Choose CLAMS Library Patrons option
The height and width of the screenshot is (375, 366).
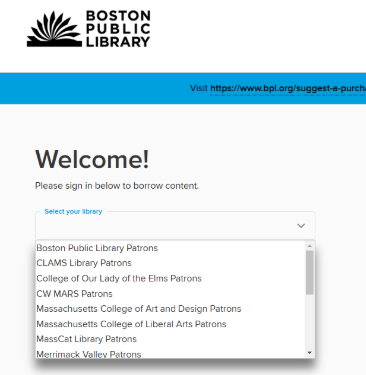click(170, 263)
